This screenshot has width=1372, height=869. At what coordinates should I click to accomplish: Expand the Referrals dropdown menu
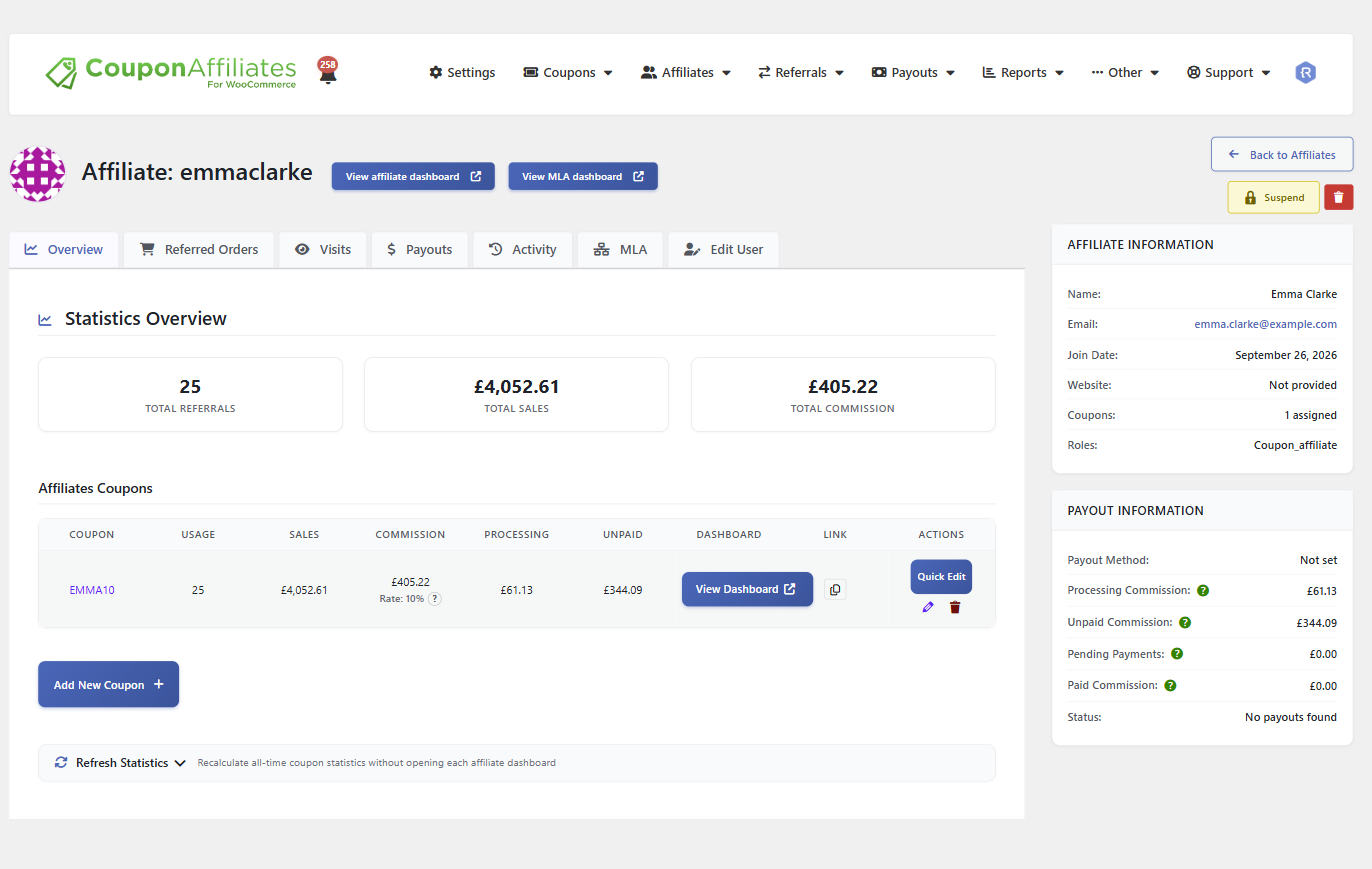(x=801, y=72)
